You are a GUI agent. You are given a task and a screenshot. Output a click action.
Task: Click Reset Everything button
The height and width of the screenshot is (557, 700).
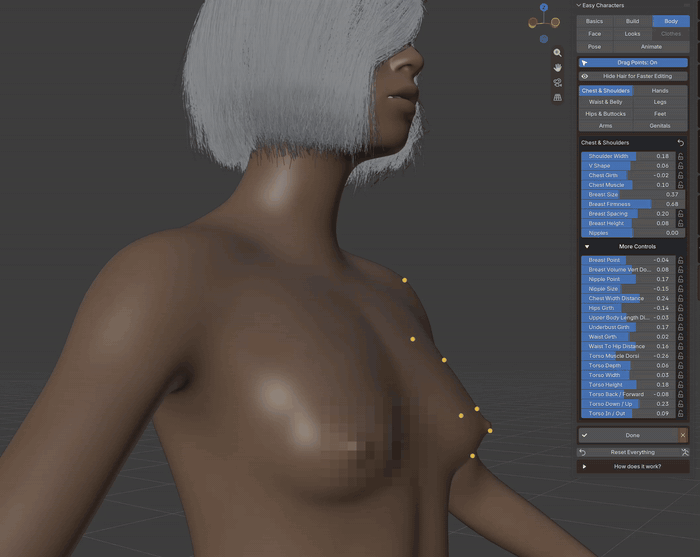pyautogui.click(x=629, y=452)
